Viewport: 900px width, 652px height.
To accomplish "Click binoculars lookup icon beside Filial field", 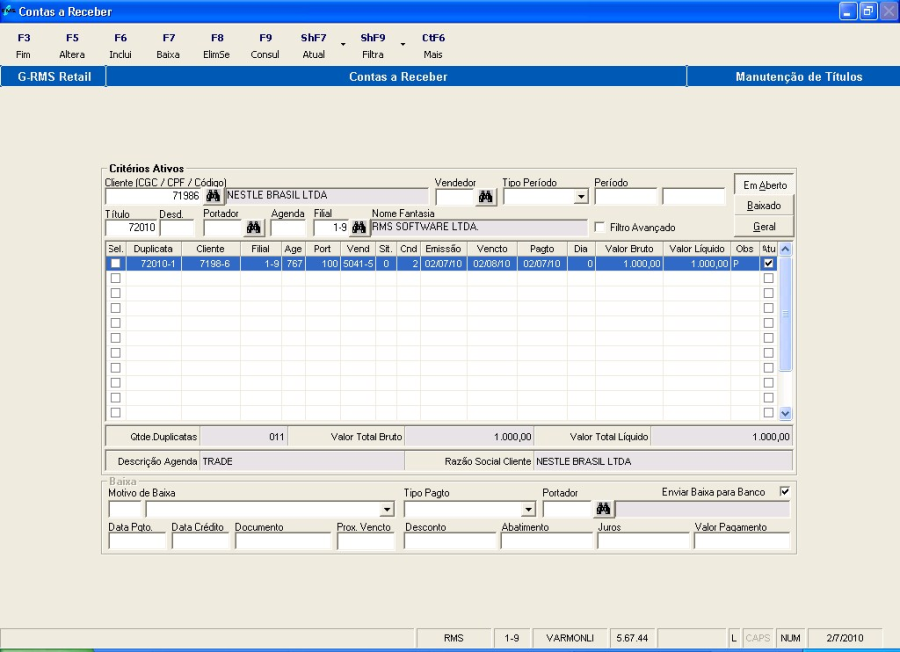I will (x=359, y=228).
